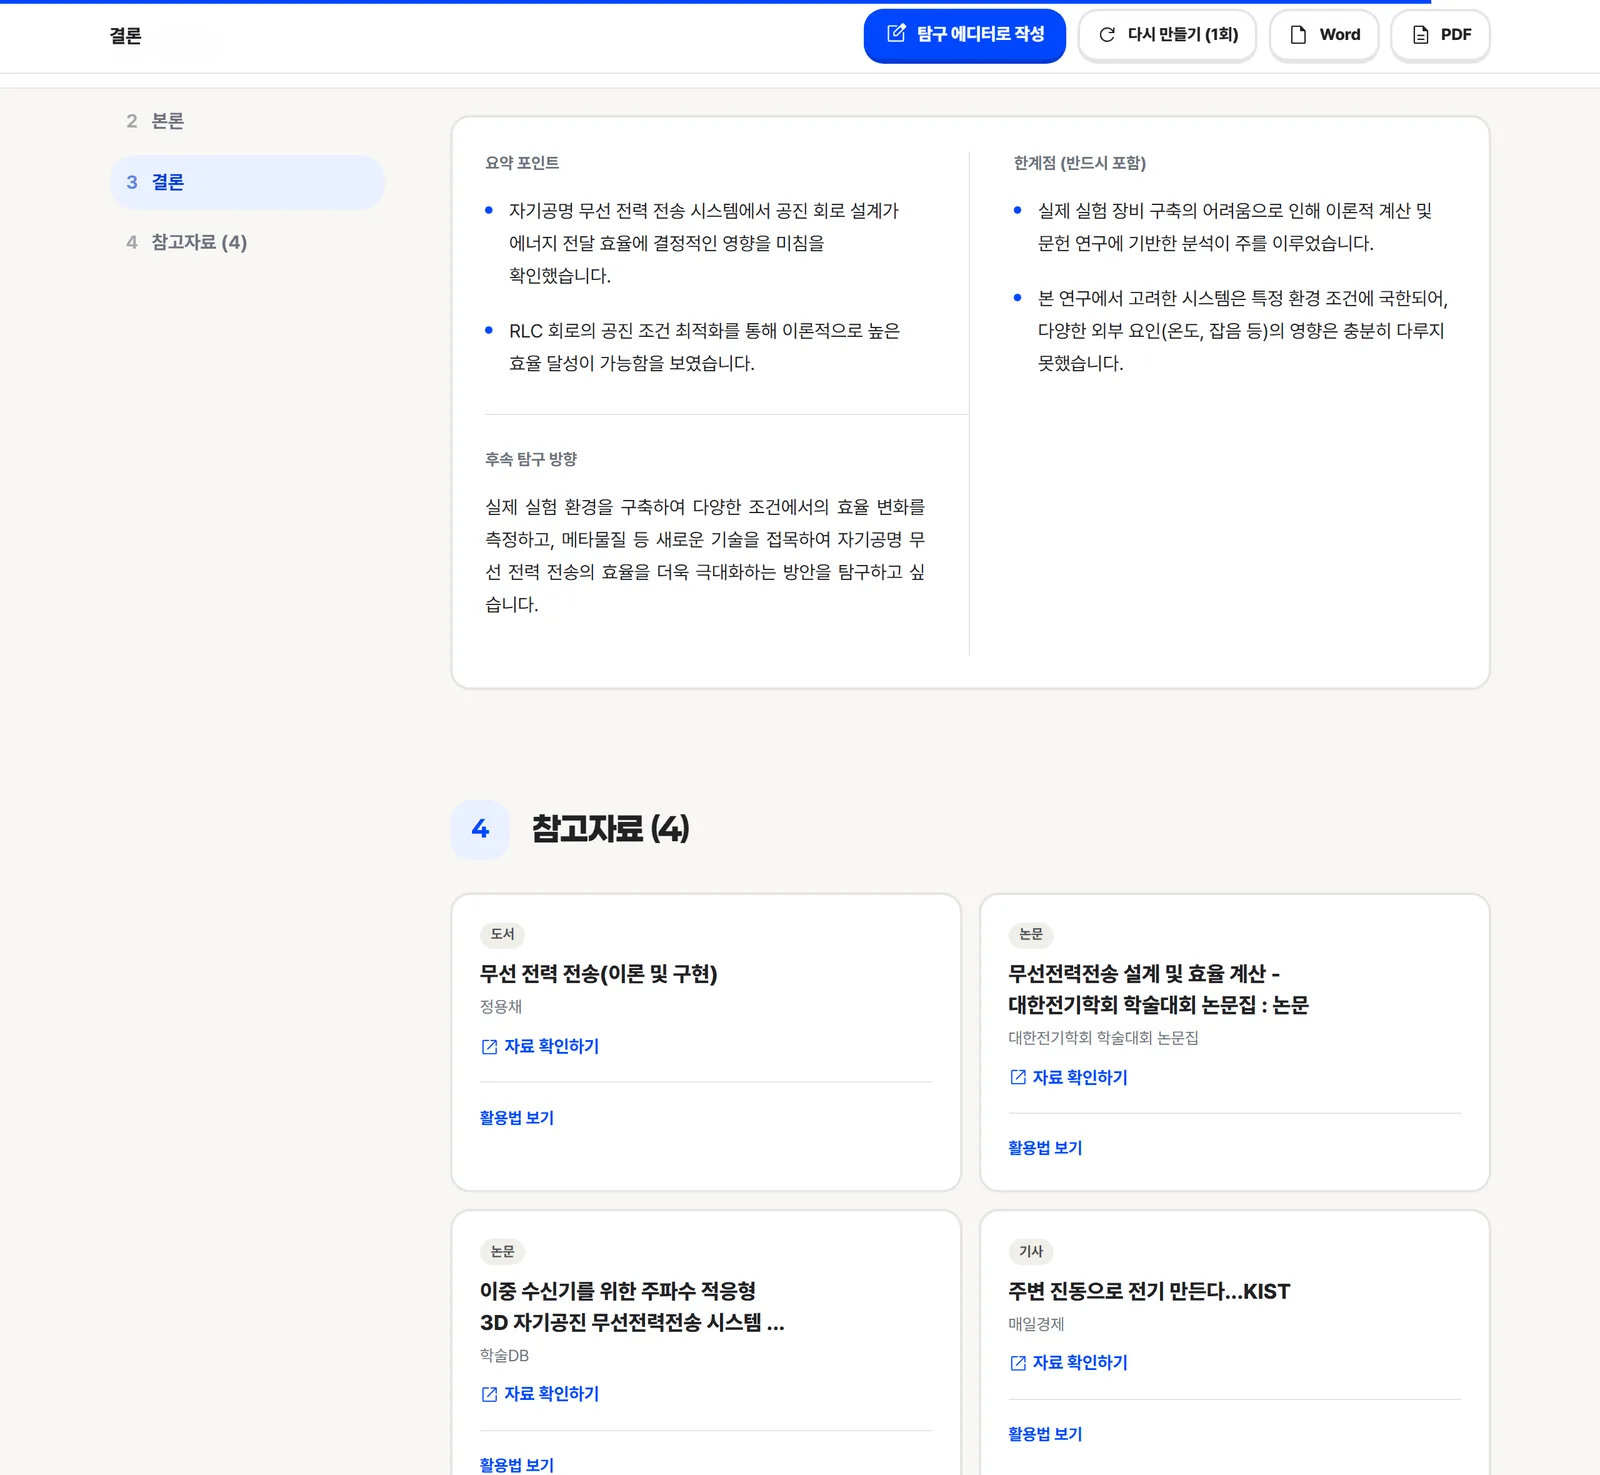Click external-link icon under 대한전기학회 학술대회 논문집
The height and width of the screenshot is (1475, 1600).
[1018, 1077]
